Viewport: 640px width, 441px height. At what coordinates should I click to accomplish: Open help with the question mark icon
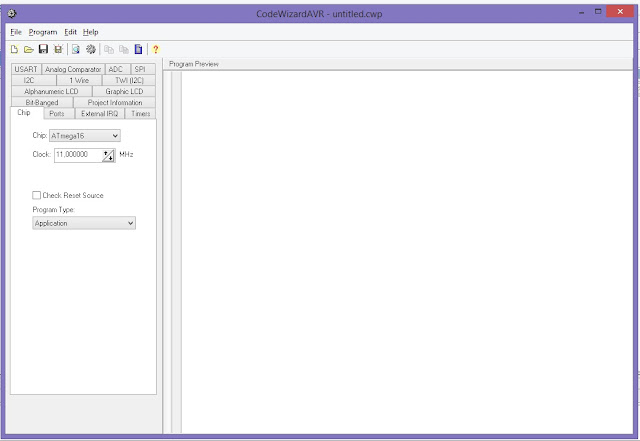tap(156, 49)
